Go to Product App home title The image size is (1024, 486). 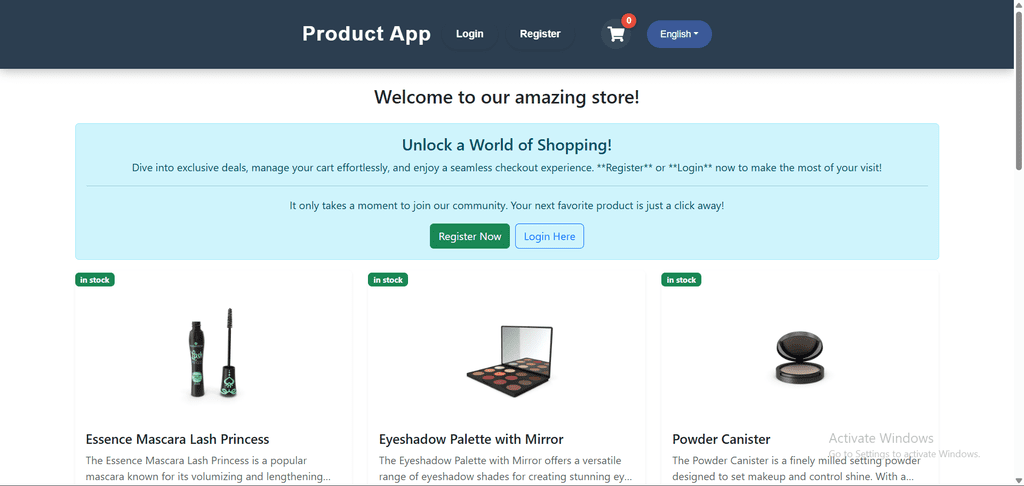tap(366, 34)
